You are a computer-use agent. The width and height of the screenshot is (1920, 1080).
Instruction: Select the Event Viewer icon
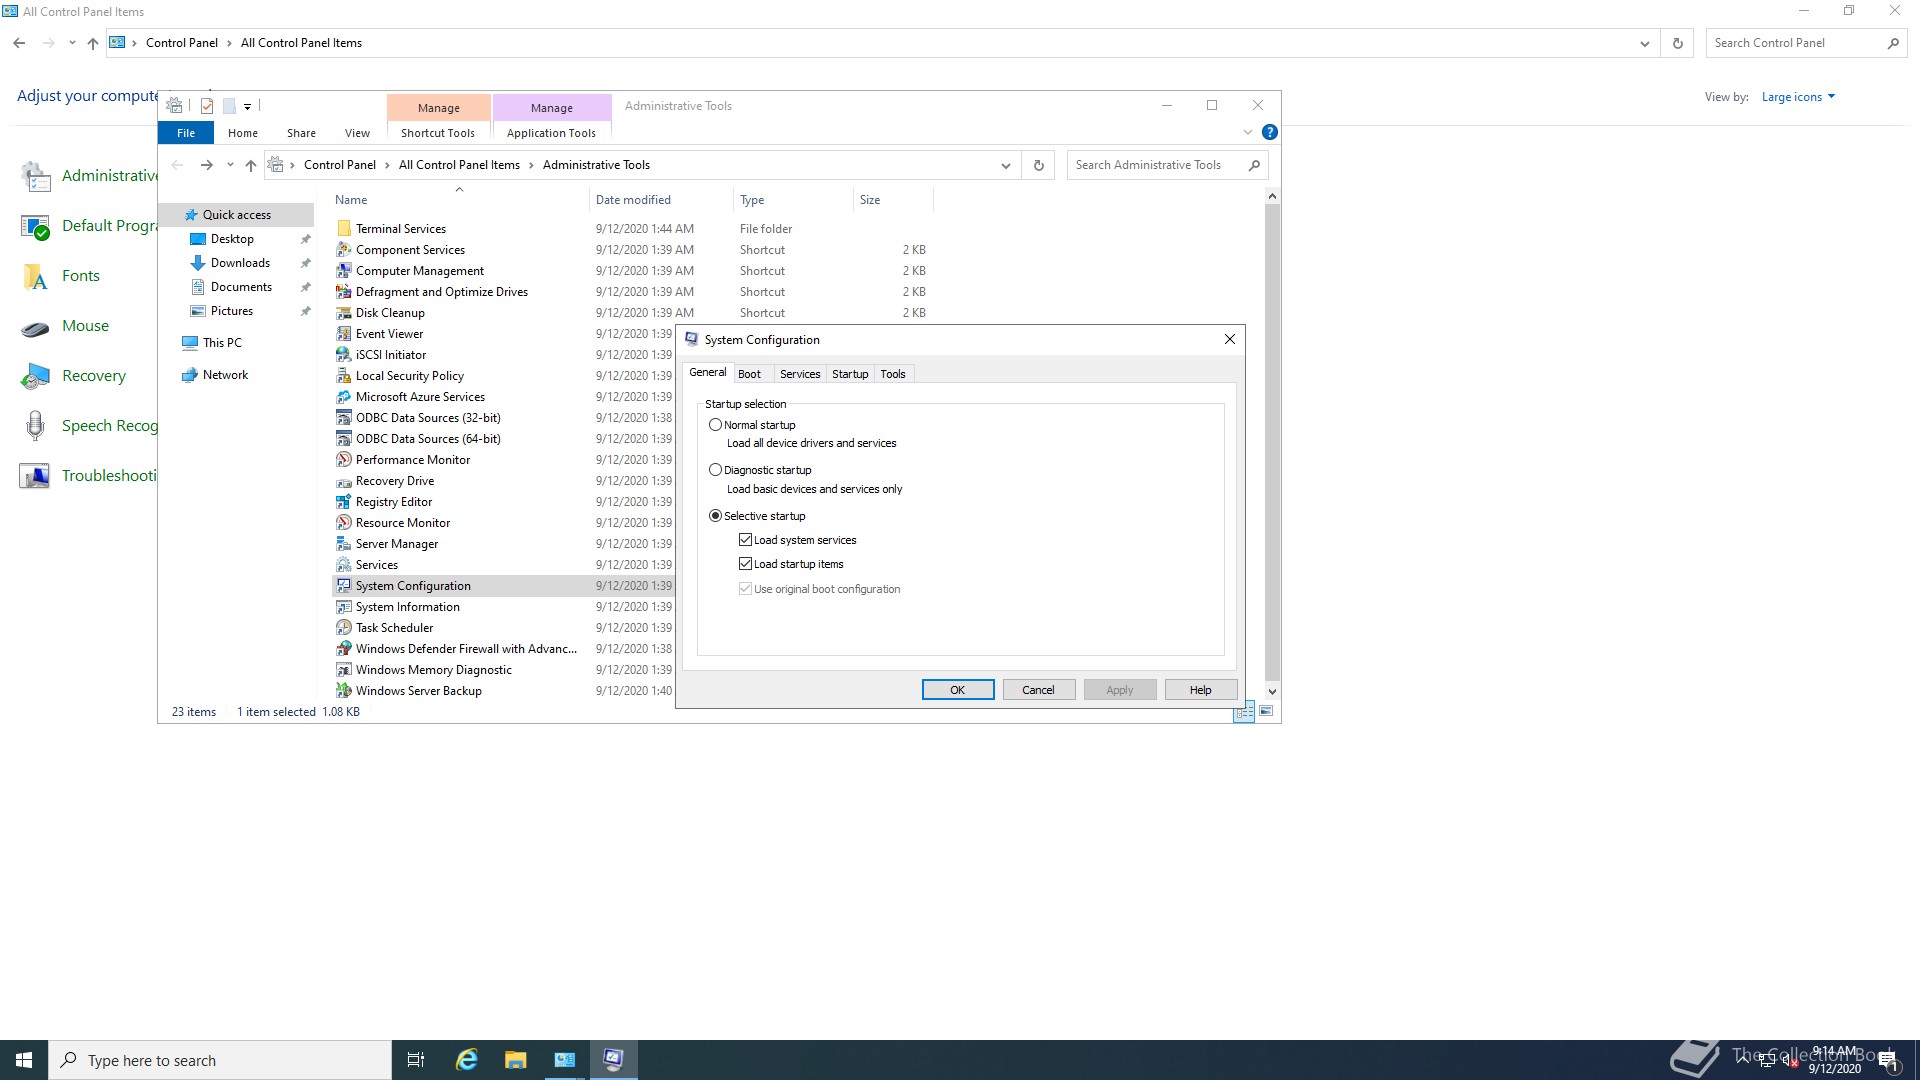click(344, 334)
